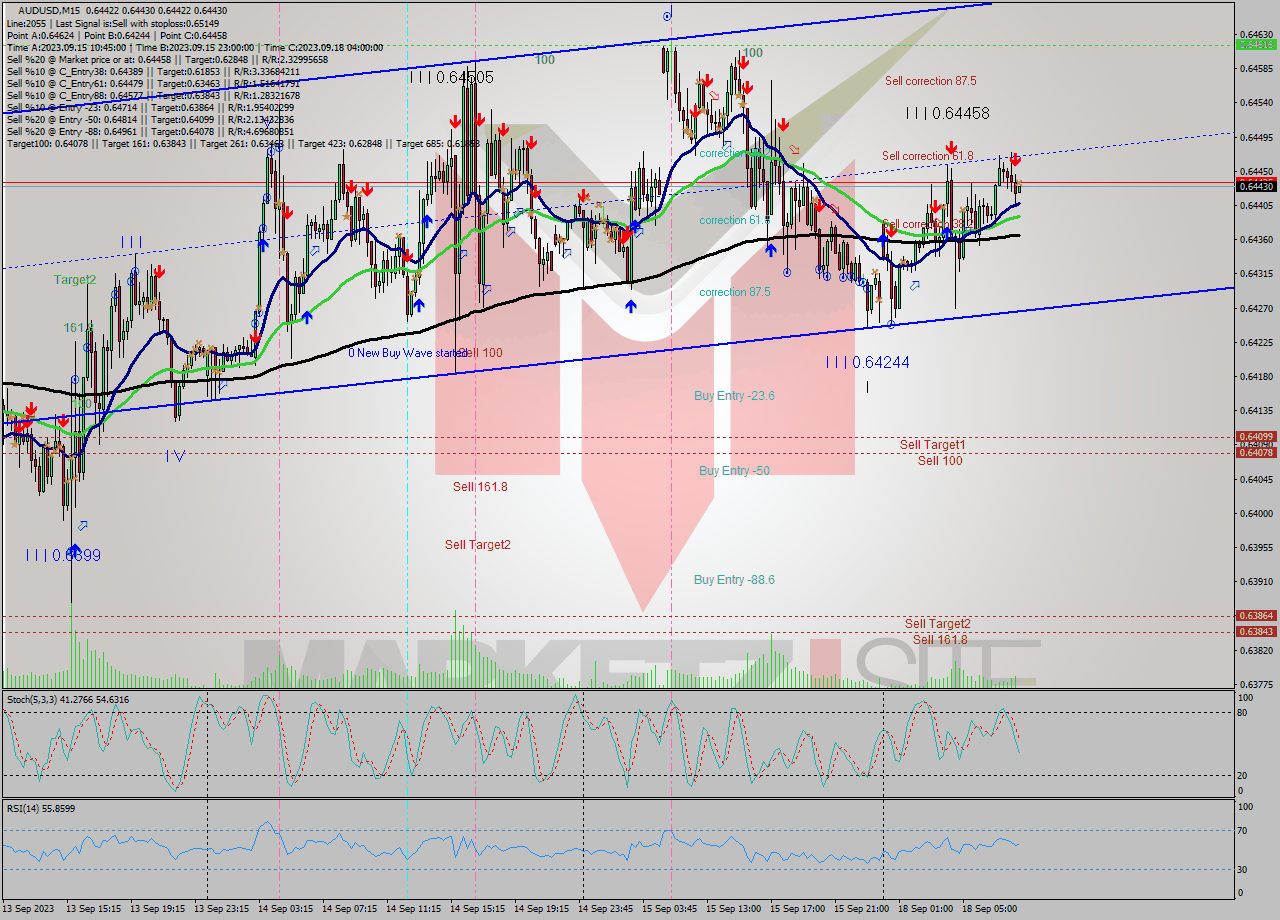Click the 'Sell correction 87.5' label
This screenshot has width=1280, height=920.
point(930,81)
